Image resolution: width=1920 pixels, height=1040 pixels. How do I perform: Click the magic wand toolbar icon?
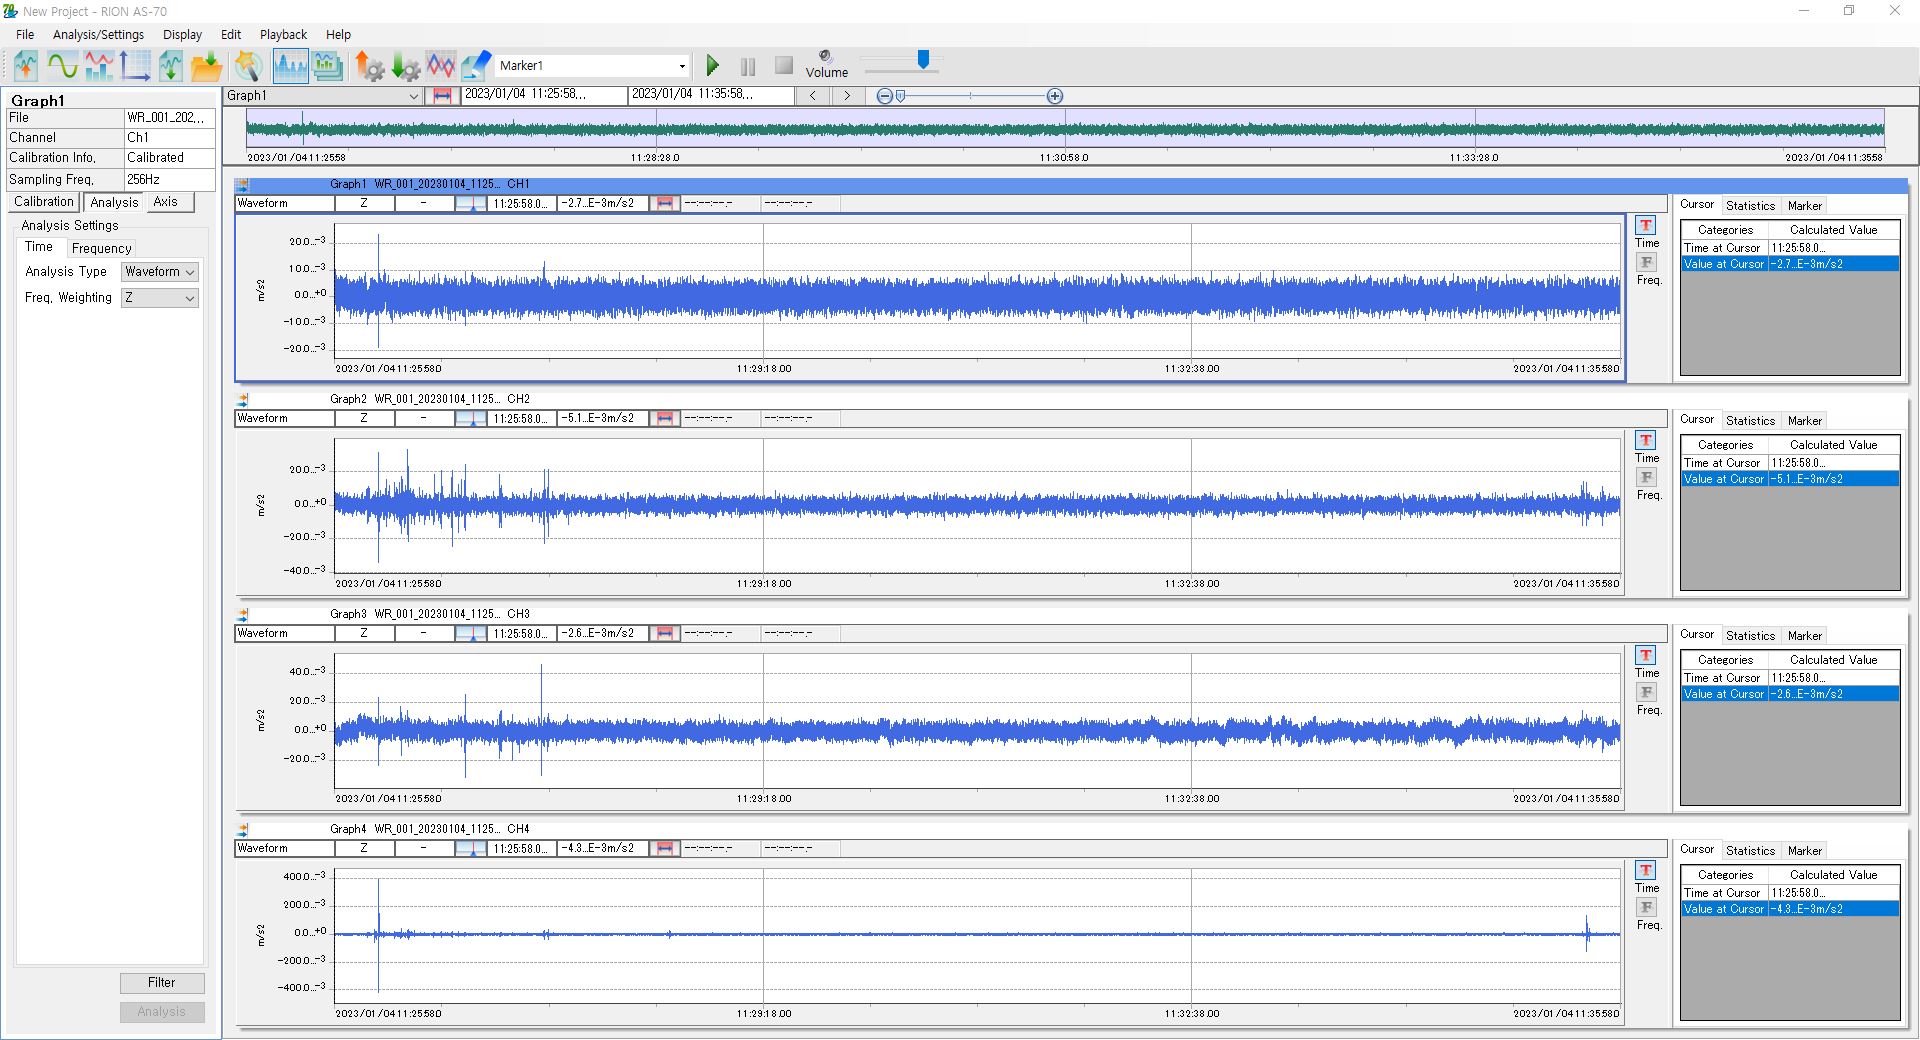point(248,66)
